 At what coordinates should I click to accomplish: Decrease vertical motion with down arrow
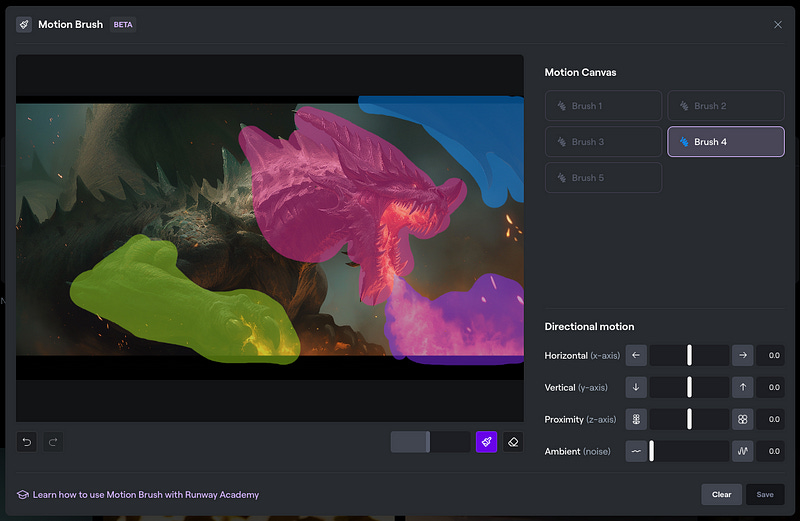pyautogui.click(x=636, y=387)
